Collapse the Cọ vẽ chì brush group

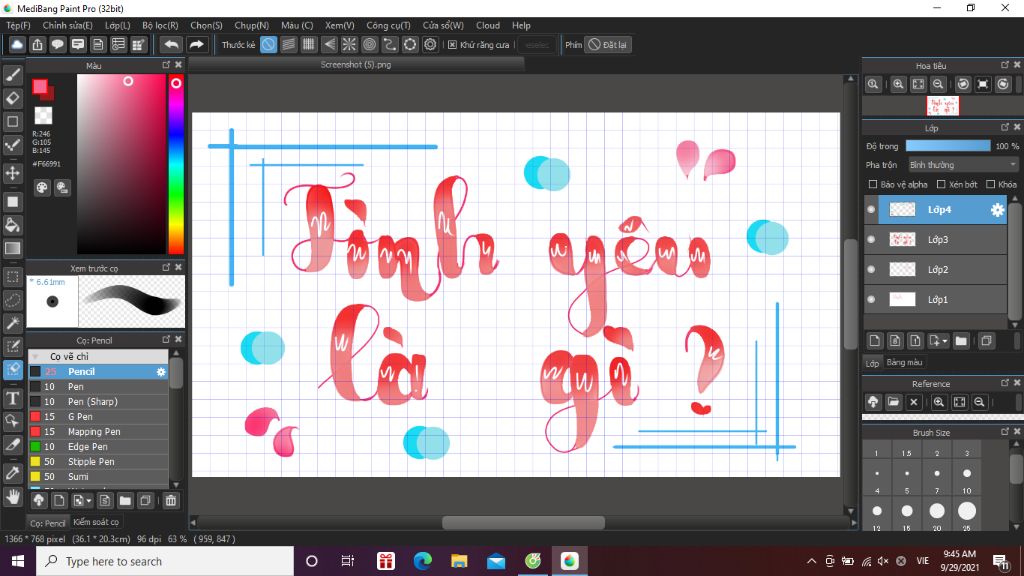tap(35, 357)
